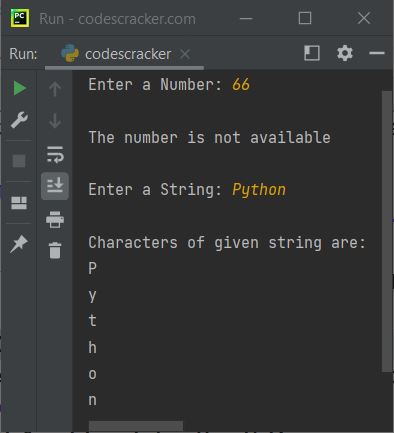Click the Stop process square icon
This screenshot has width=394, height=433.
19,161
